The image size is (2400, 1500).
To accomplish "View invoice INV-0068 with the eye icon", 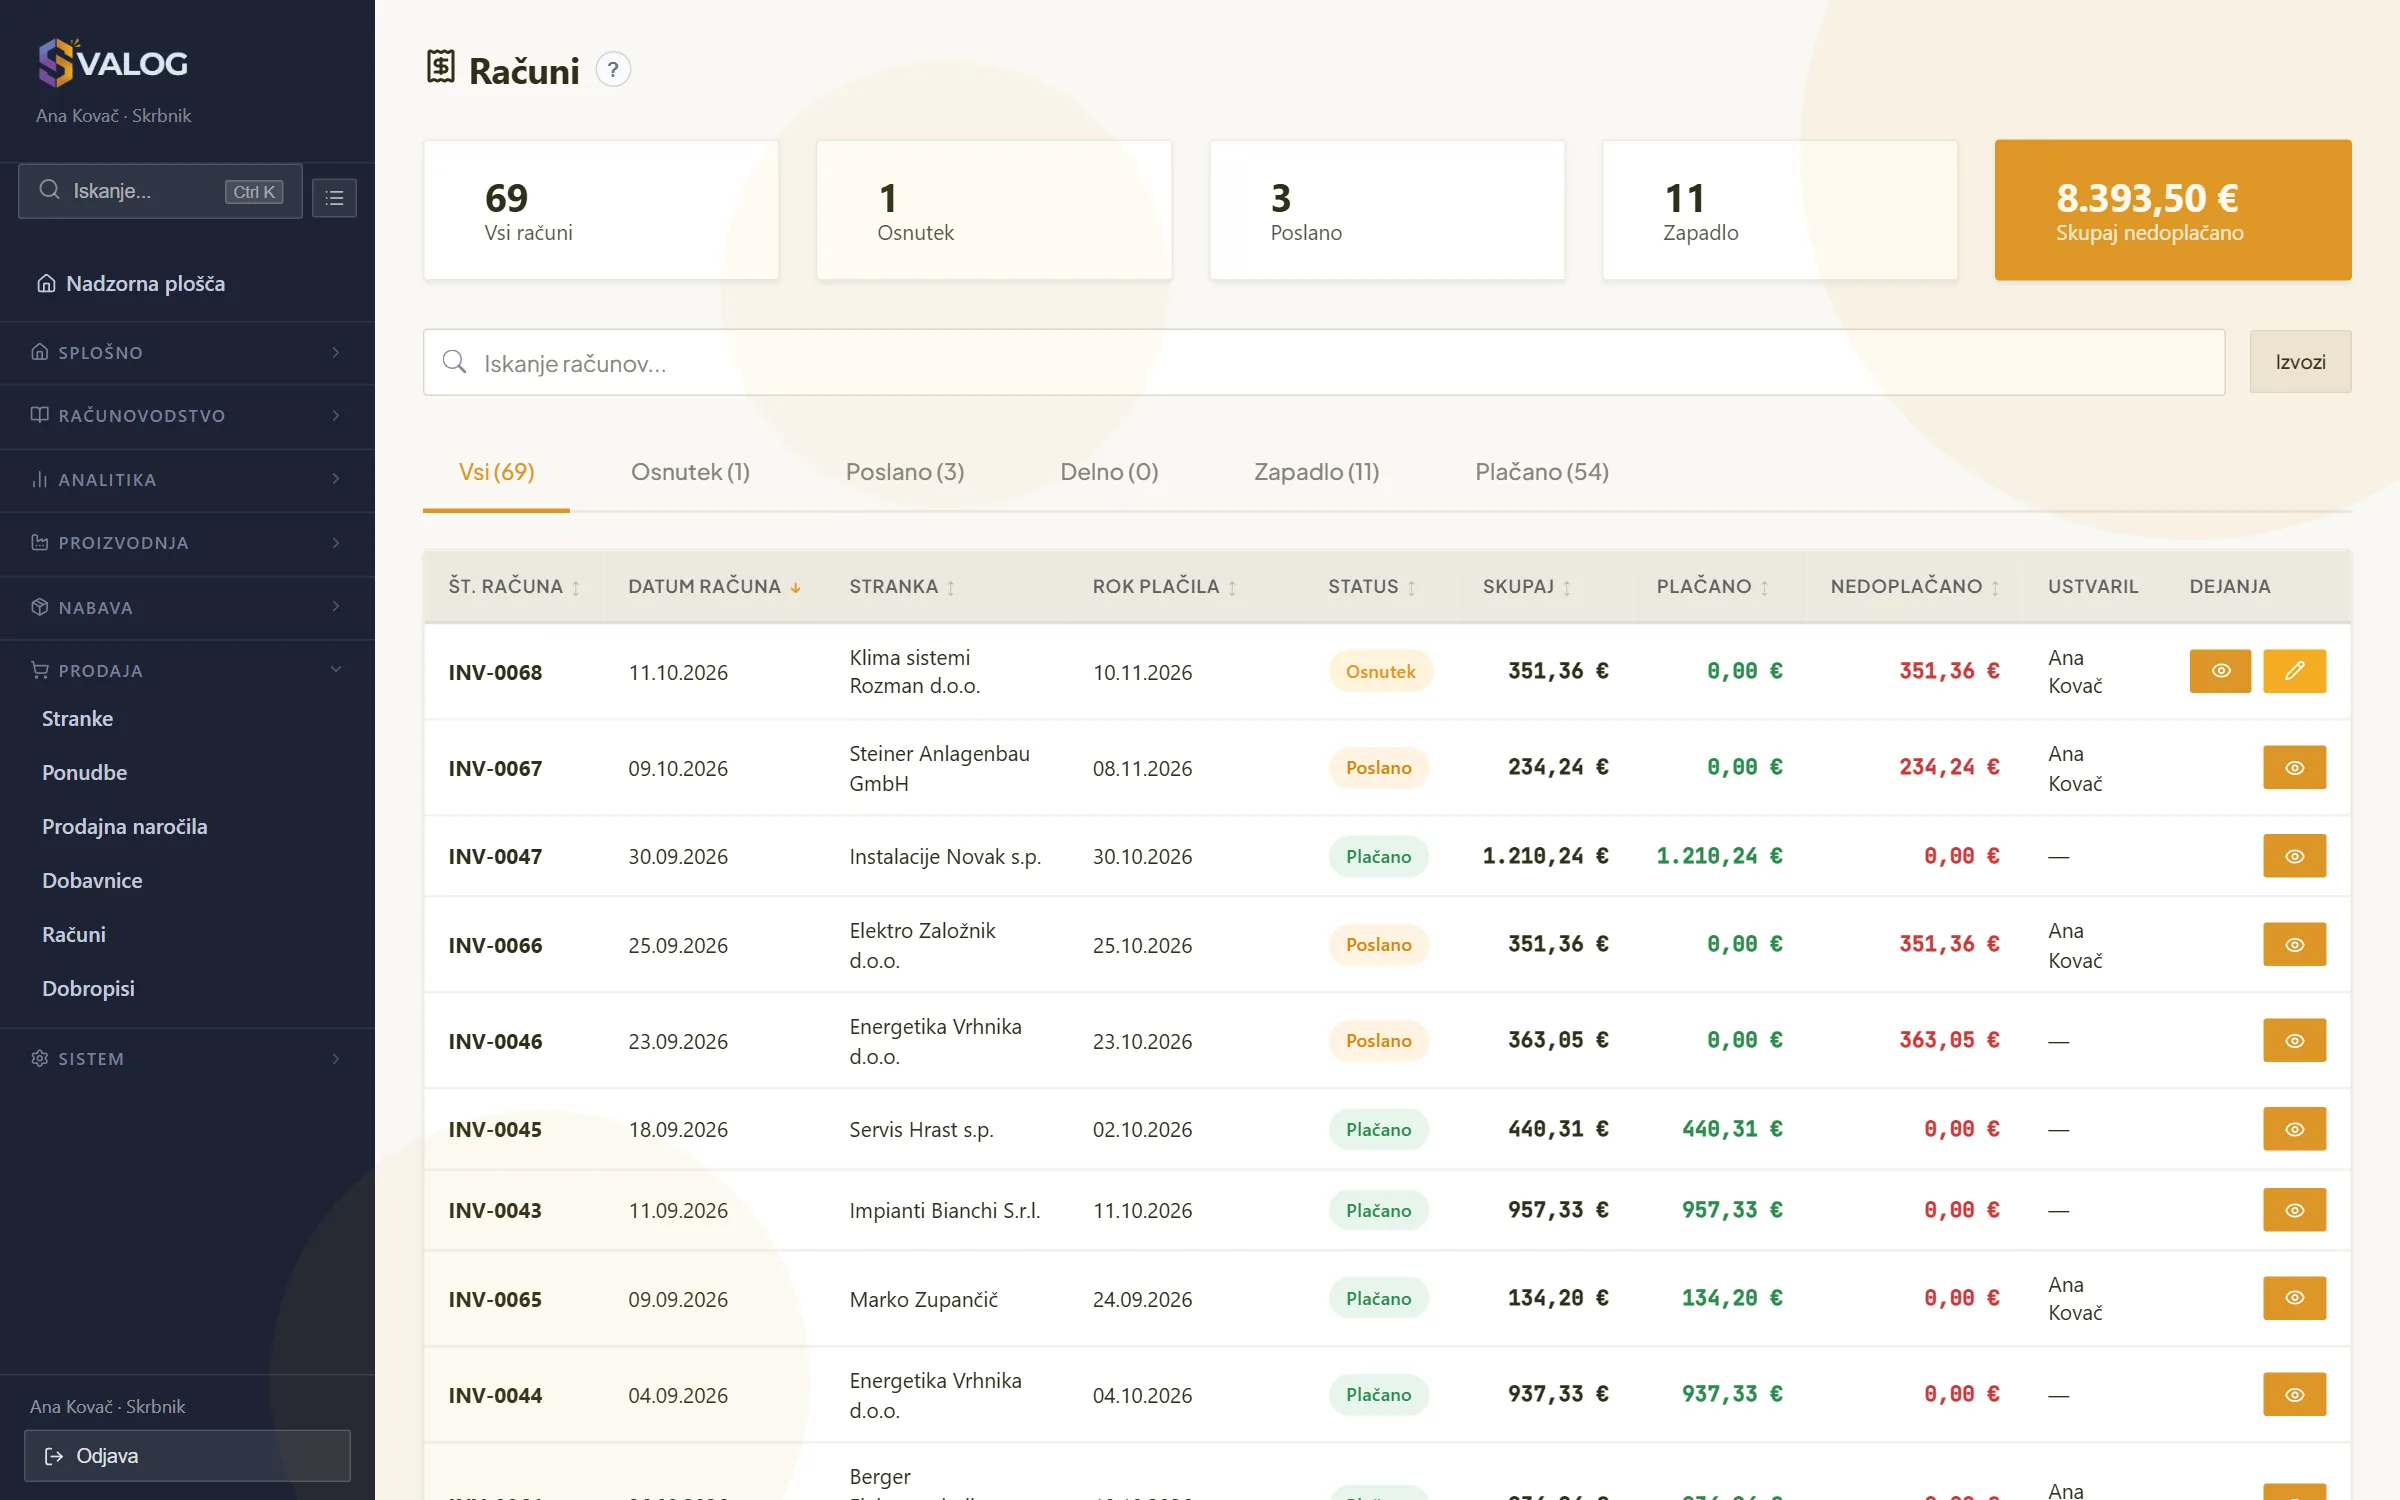I will pos(2220,671).
